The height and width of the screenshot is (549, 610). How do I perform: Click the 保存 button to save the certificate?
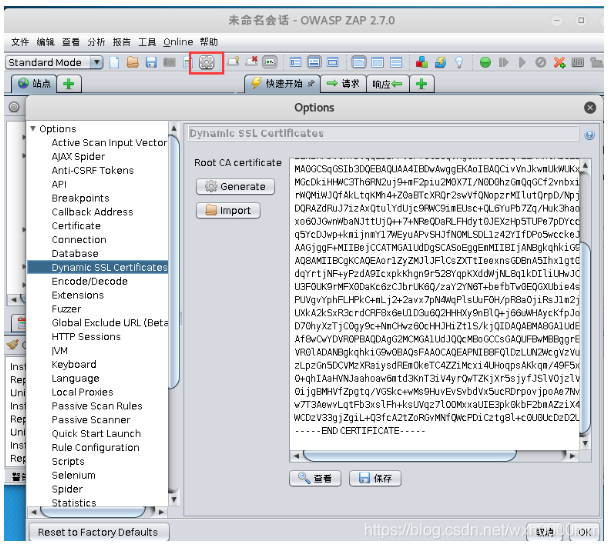tap(375, 478)
